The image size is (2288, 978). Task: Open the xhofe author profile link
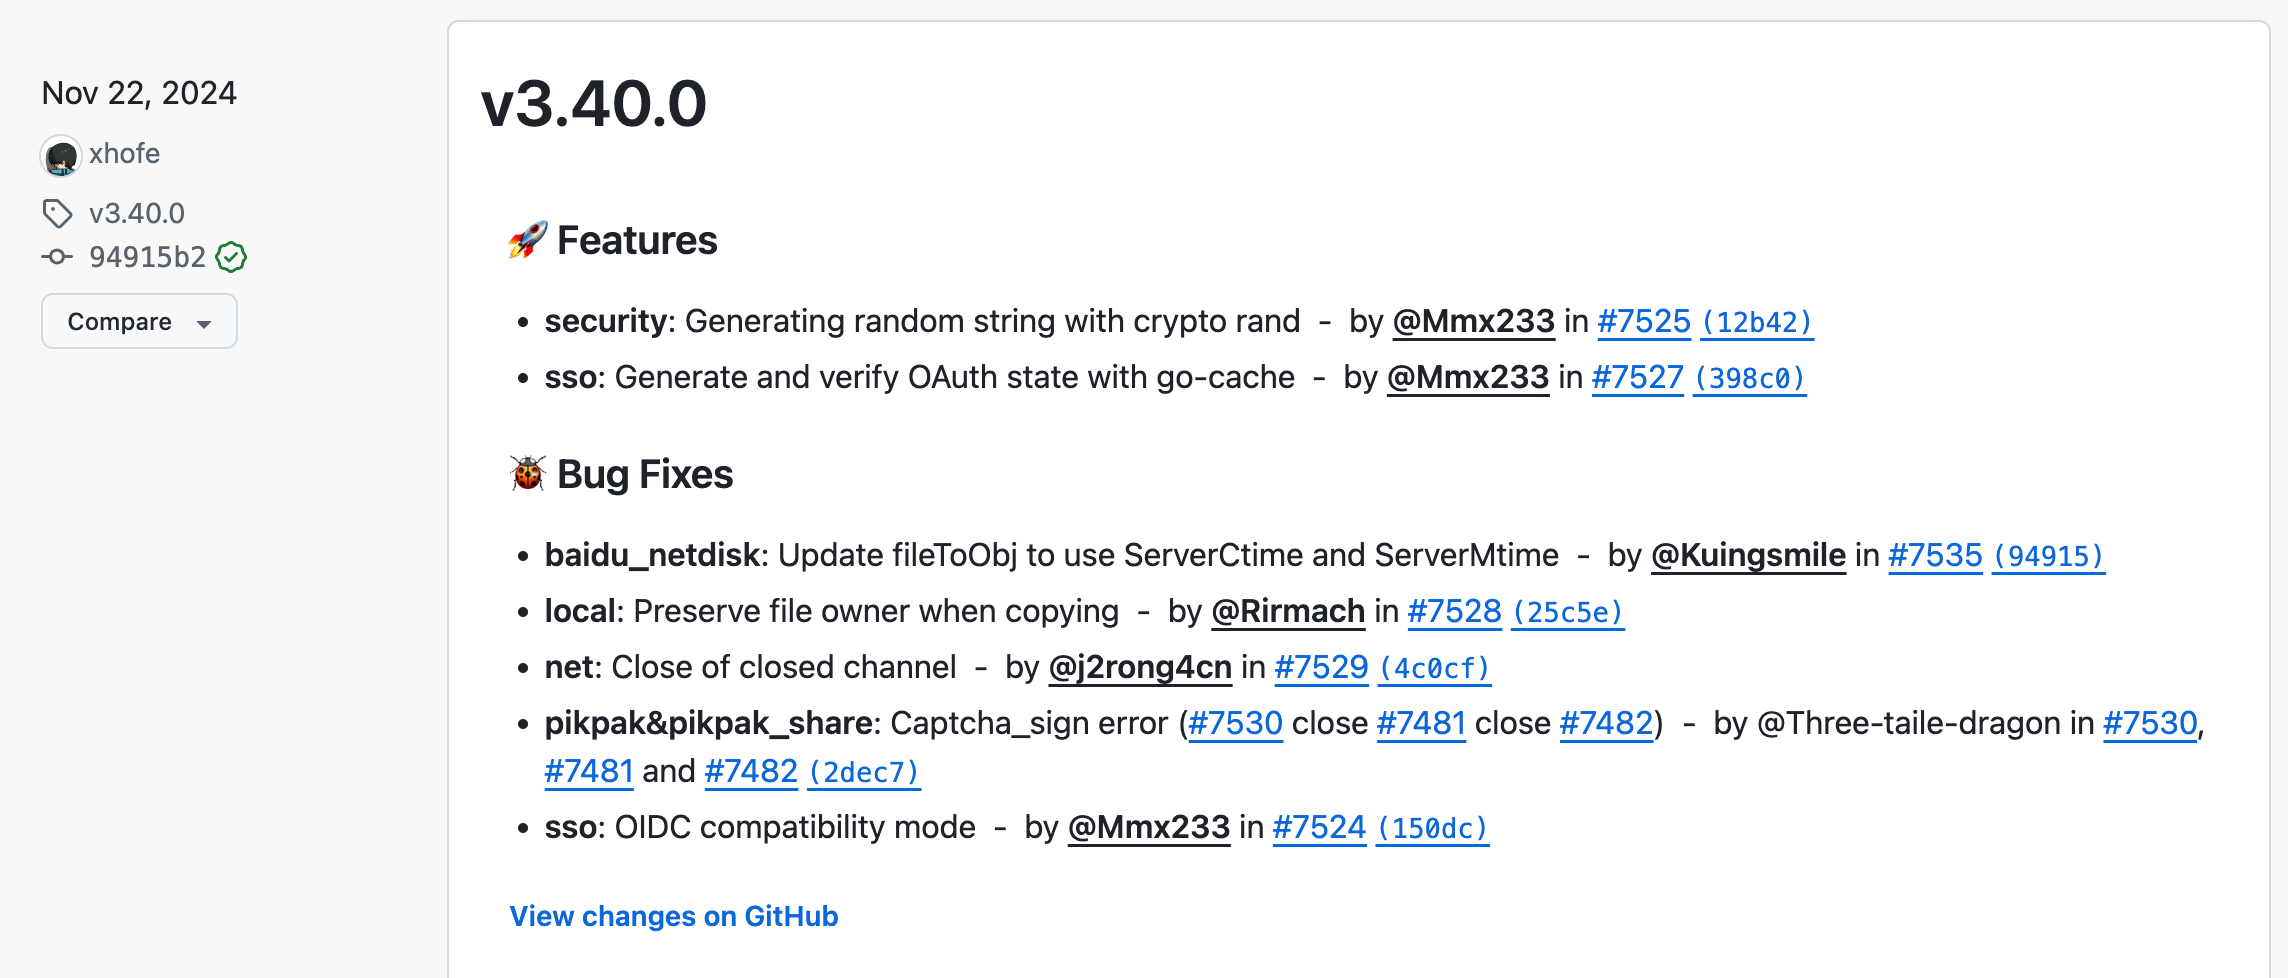[124, 154]
